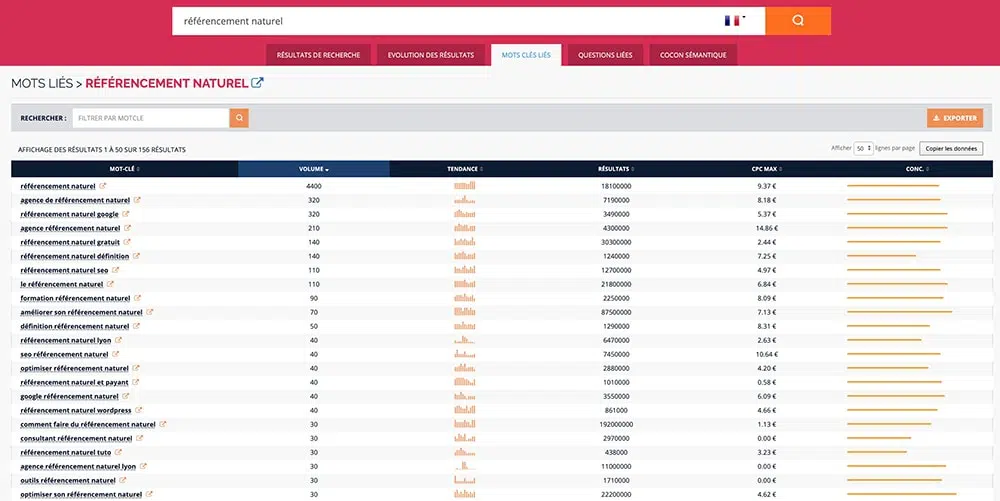Sort by the Volume column header
Viewport: 1000px width, 501px height.
point(314,169)
